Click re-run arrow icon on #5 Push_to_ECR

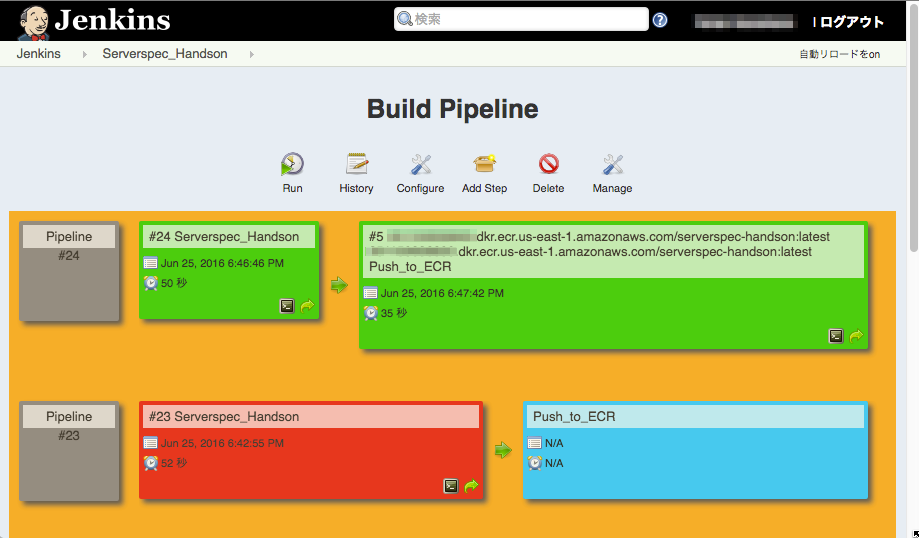pos(856,336)
